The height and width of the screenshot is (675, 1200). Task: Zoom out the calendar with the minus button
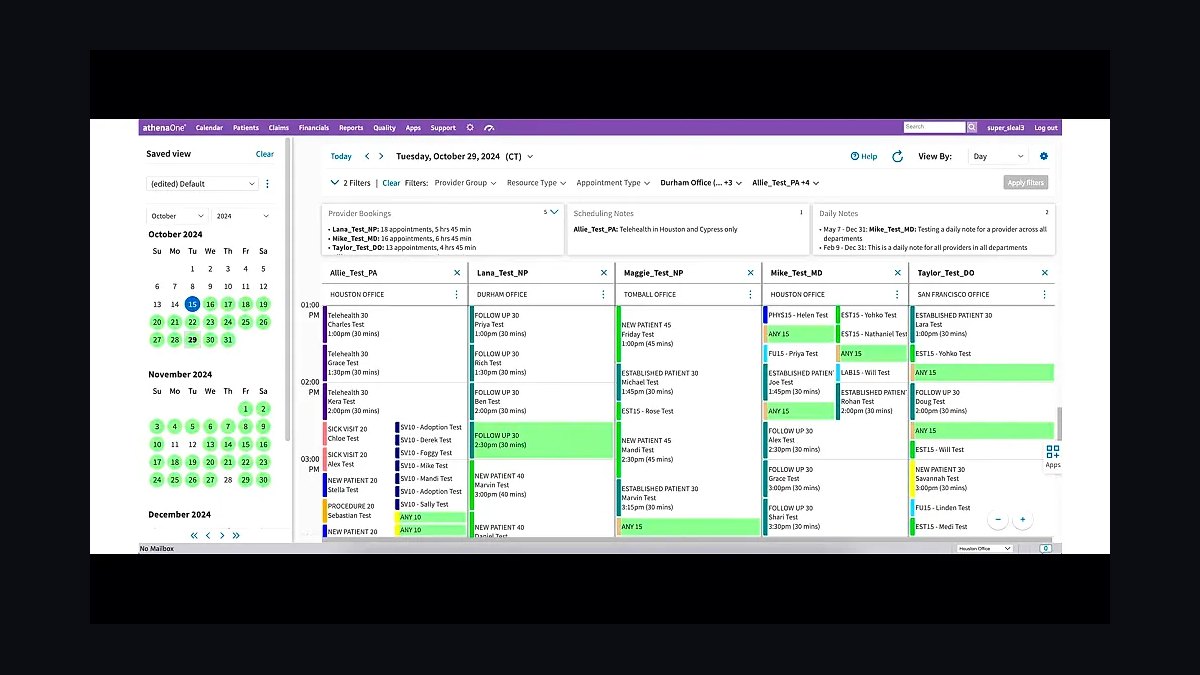997,520
